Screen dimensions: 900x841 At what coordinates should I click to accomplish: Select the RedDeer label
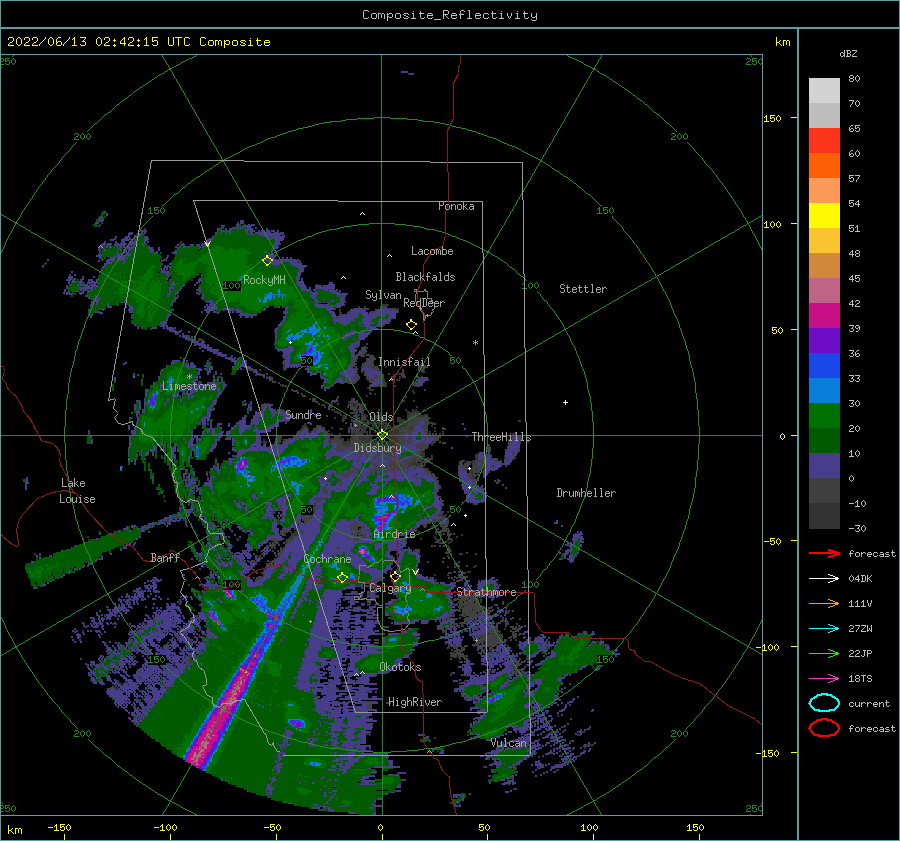click(x=424, y=303)
